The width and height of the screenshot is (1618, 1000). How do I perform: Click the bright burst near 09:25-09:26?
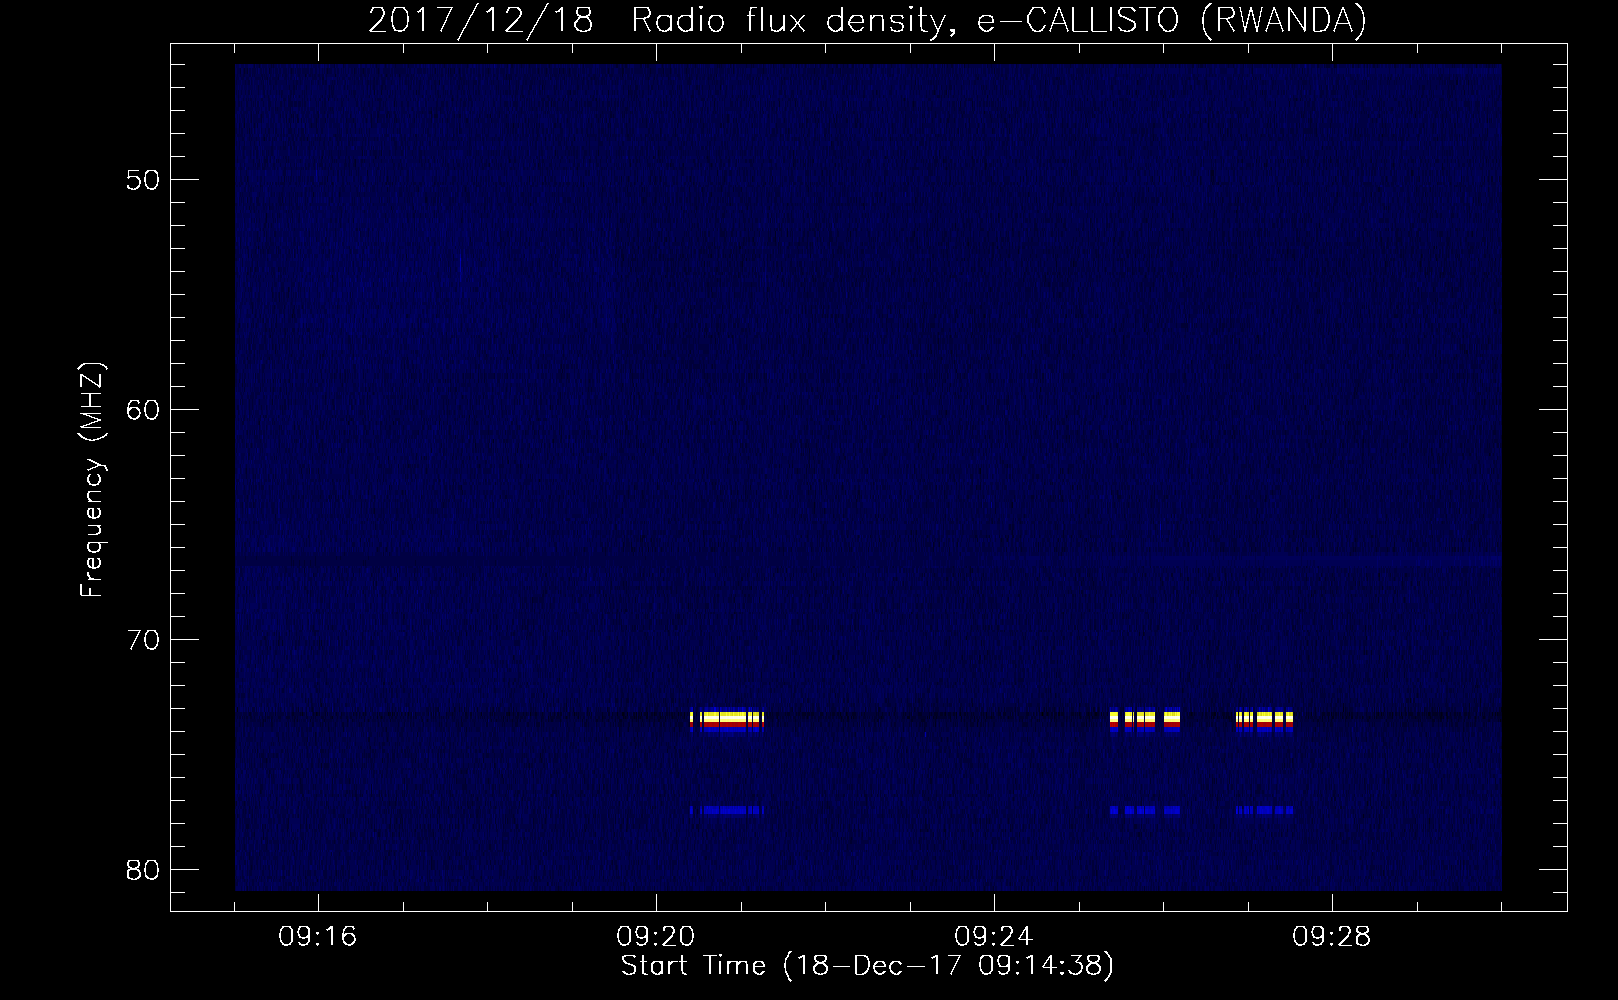tap(1145, 721)
